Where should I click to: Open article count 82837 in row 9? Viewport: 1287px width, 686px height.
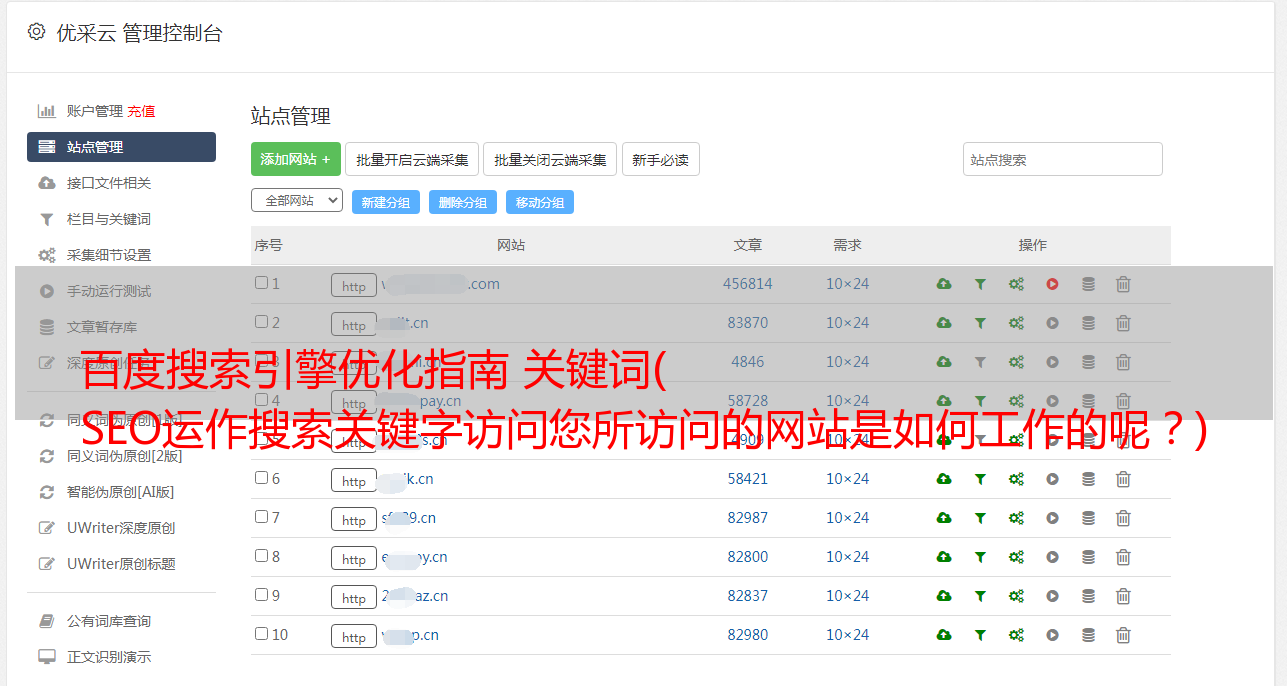(x=748, y=596)
